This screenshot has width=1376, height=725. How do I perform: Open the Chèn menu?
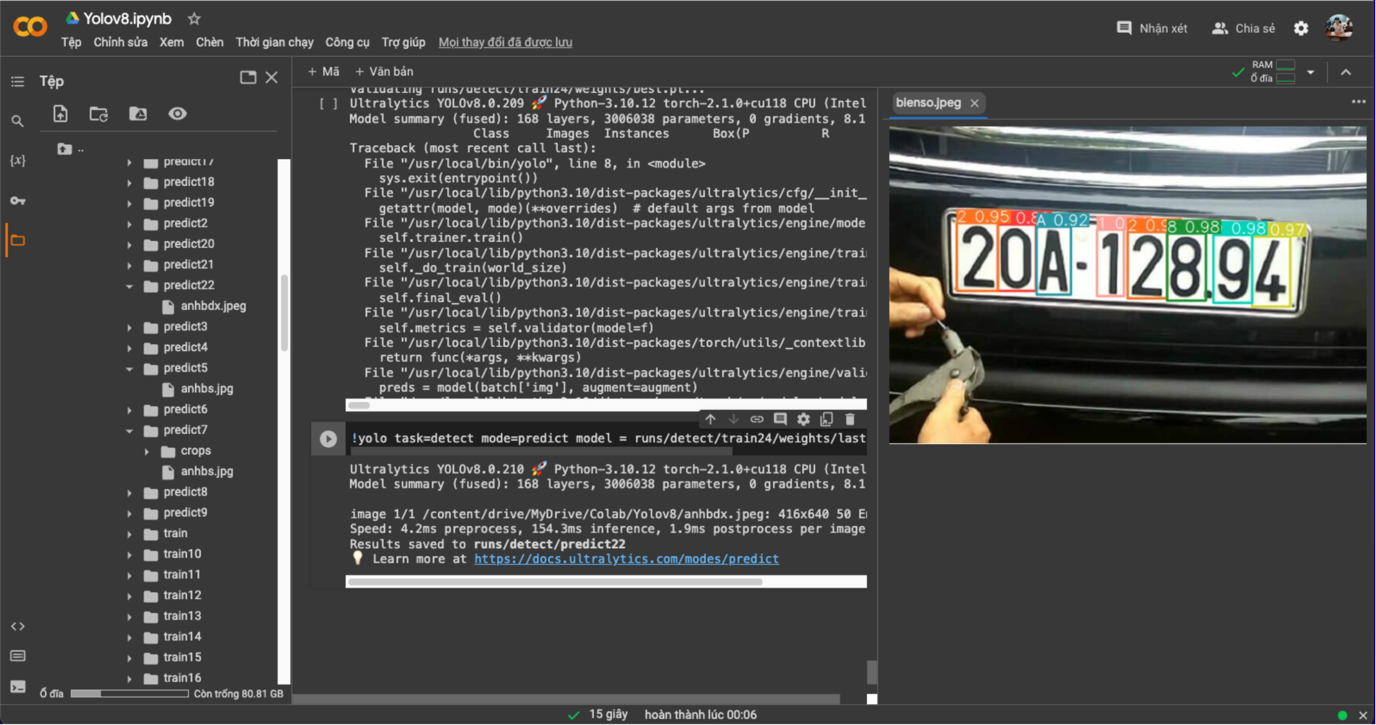tap(209, 42)
